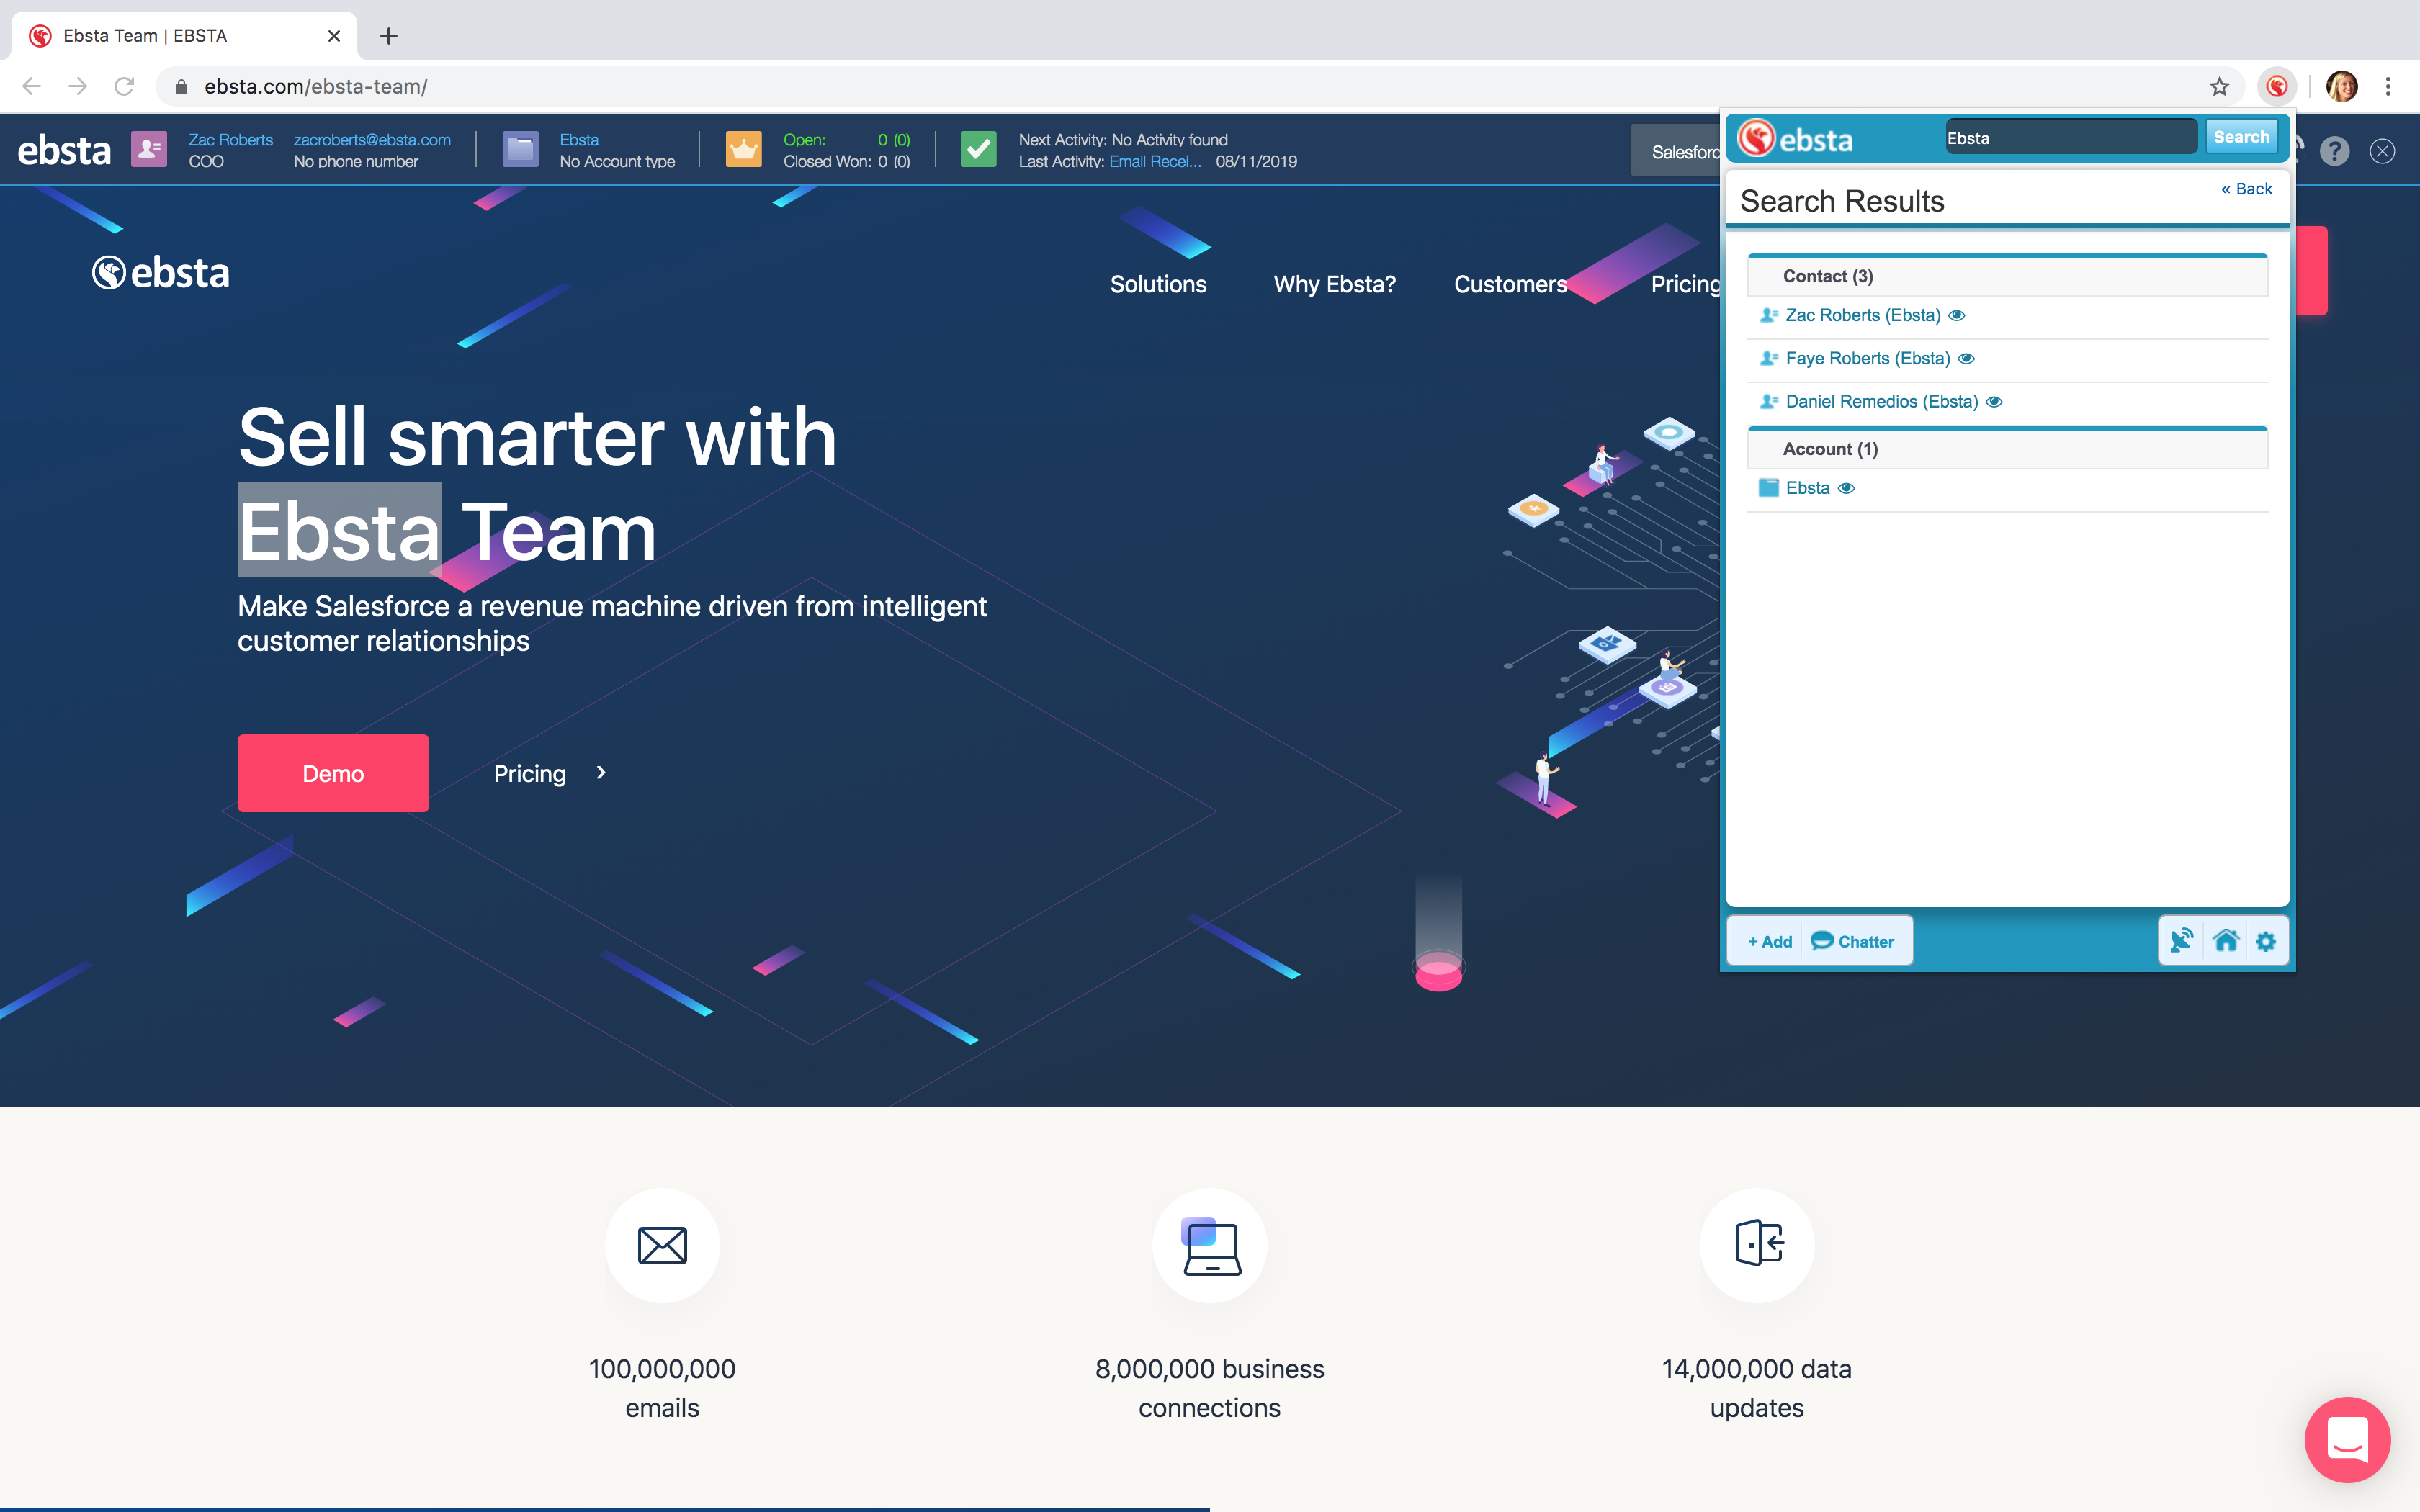Open the Solutions navigation menu
2420x1512 pixels.
click(1158, 284)
